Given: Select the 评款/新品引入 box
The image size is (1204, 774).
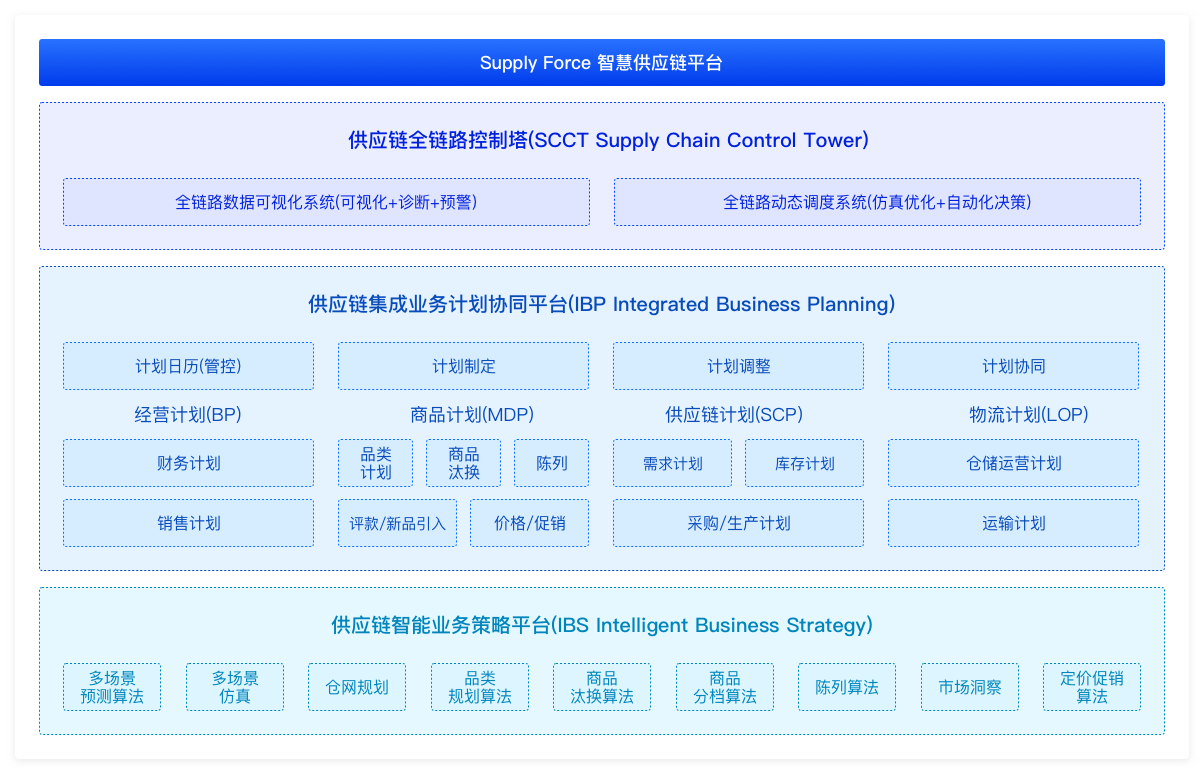Looking at the screenshot, I should click(x=397, y=523).
